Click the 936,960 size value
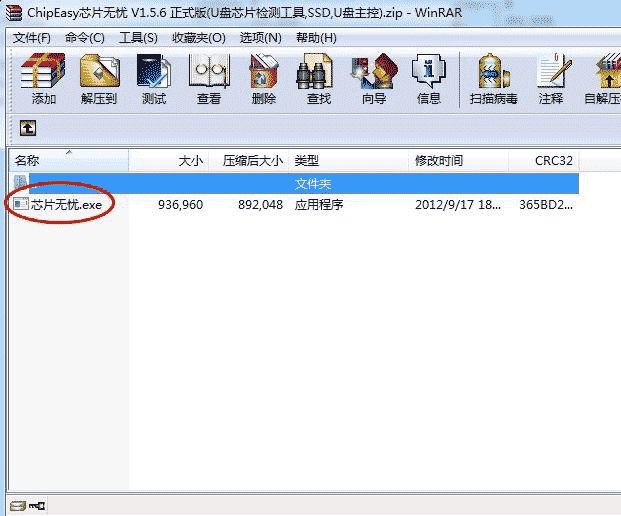Screen dimensions: 621x516 (180, 205)
